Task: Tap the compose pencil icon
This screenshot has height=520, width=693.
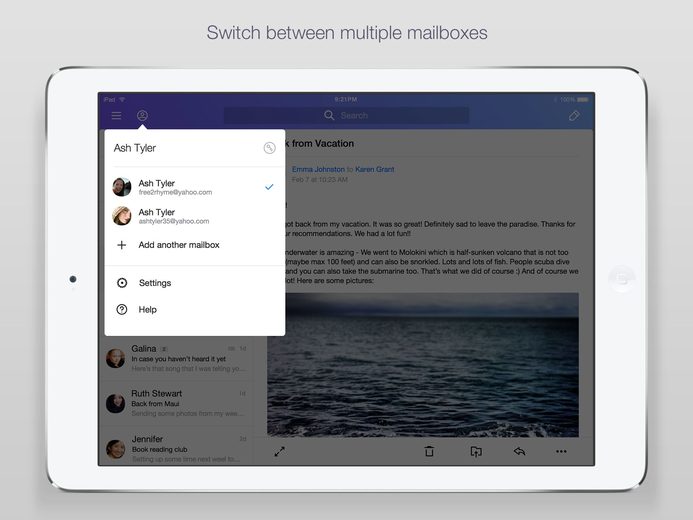Action: [x=574, y=116]
